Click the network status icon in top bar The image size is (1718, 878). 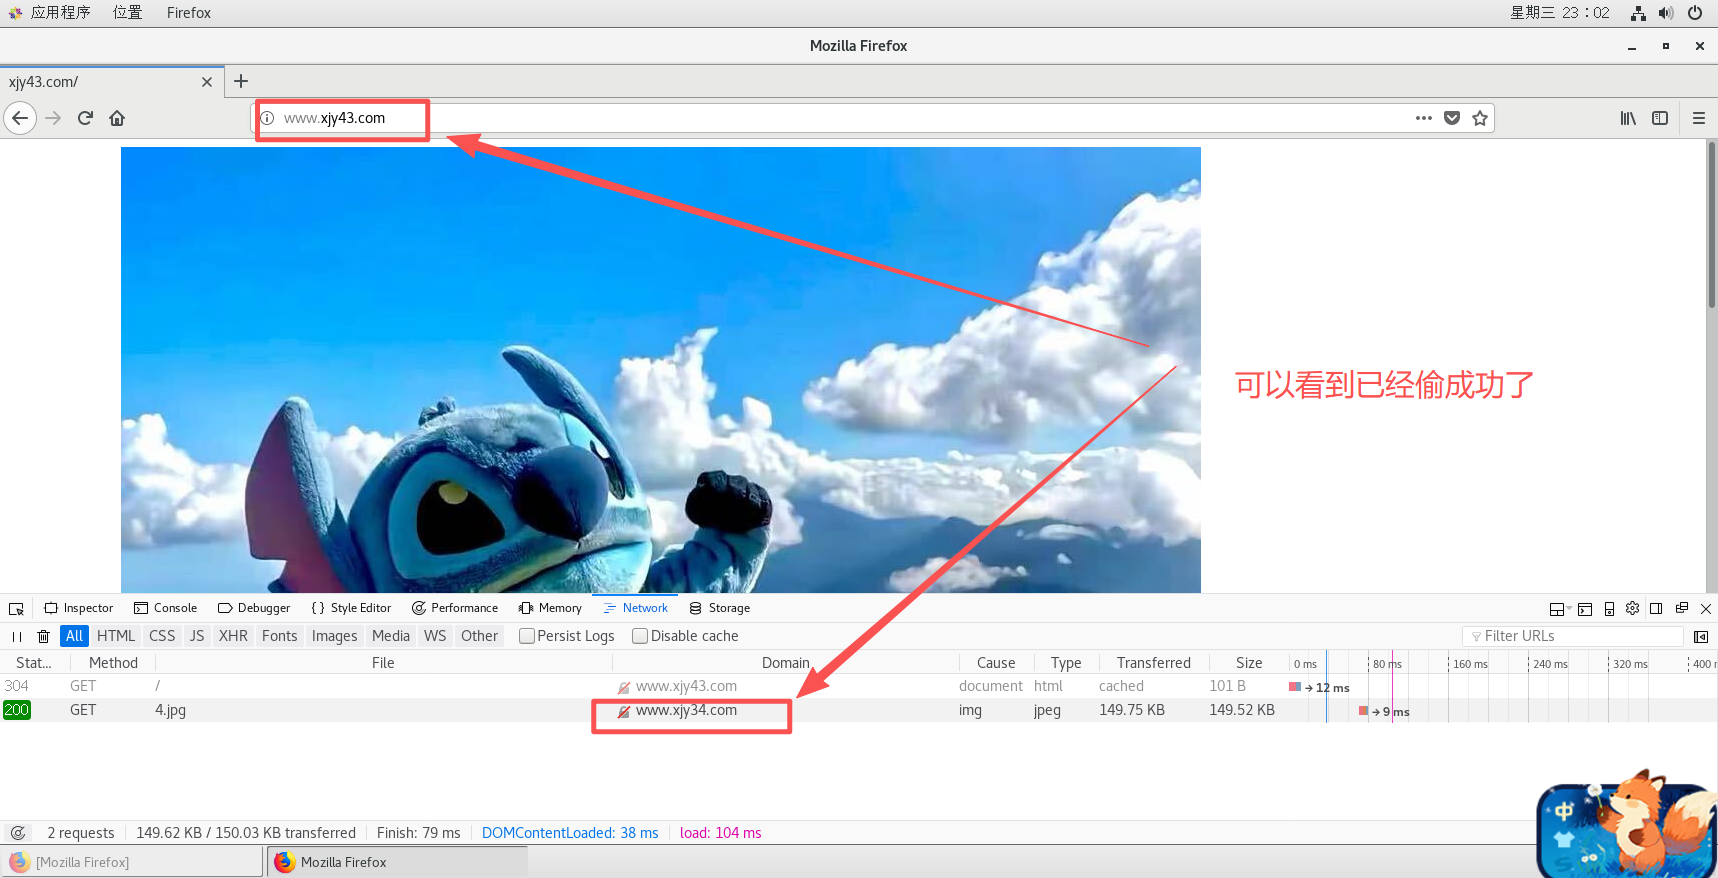point(1638,13)
